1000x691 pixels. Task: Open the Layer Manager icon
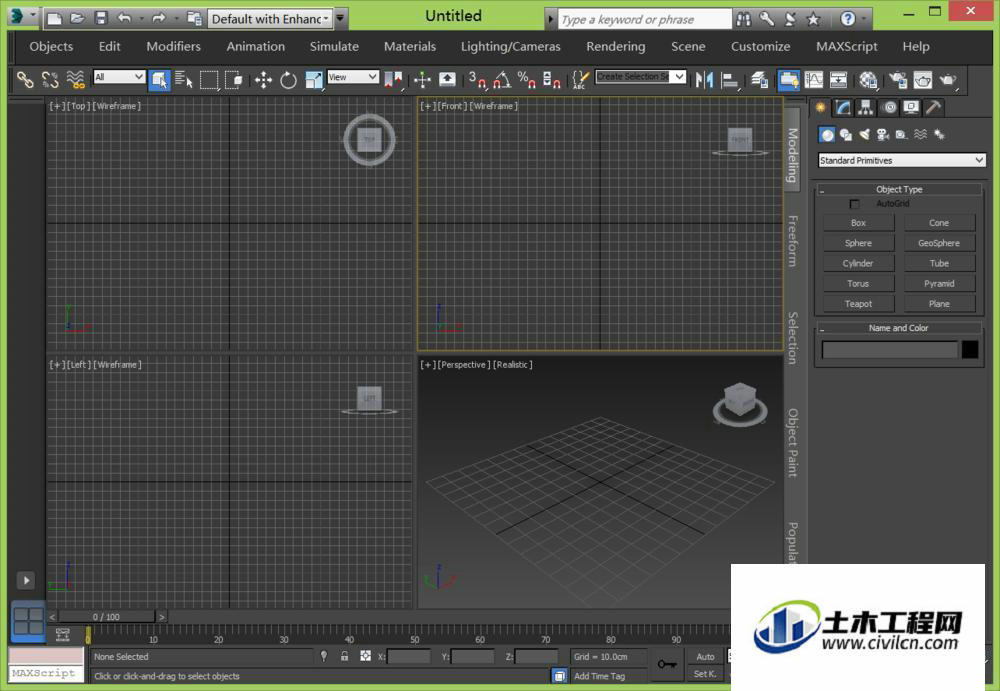[x=759, y=80]
